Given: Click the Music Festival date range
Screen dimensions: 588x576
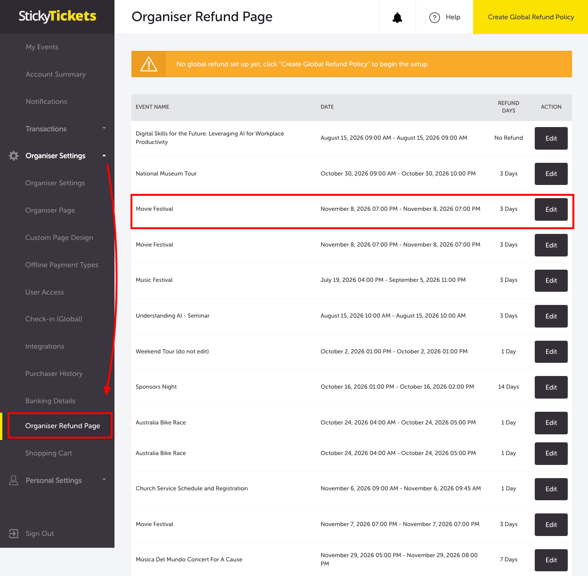Looking at the screenshot, I should pyautogui.click(x=393, y=280).
